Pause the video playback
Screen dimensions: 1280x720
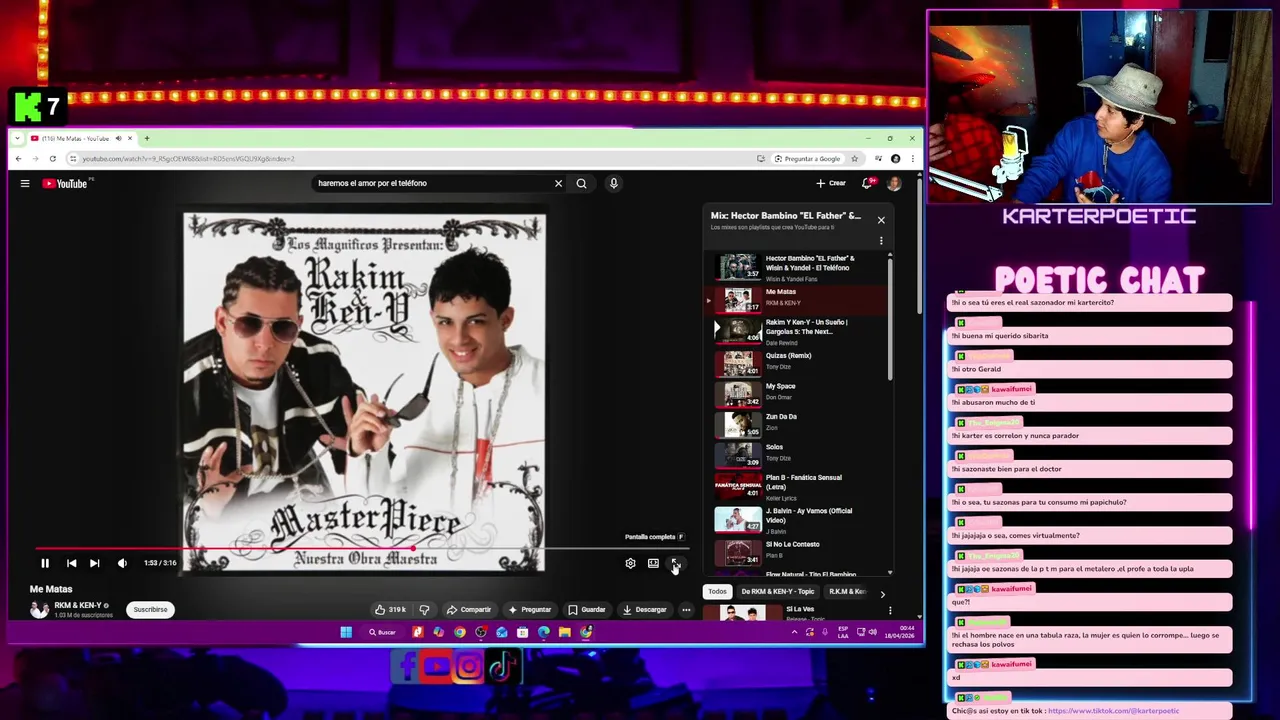coord(45,563)
